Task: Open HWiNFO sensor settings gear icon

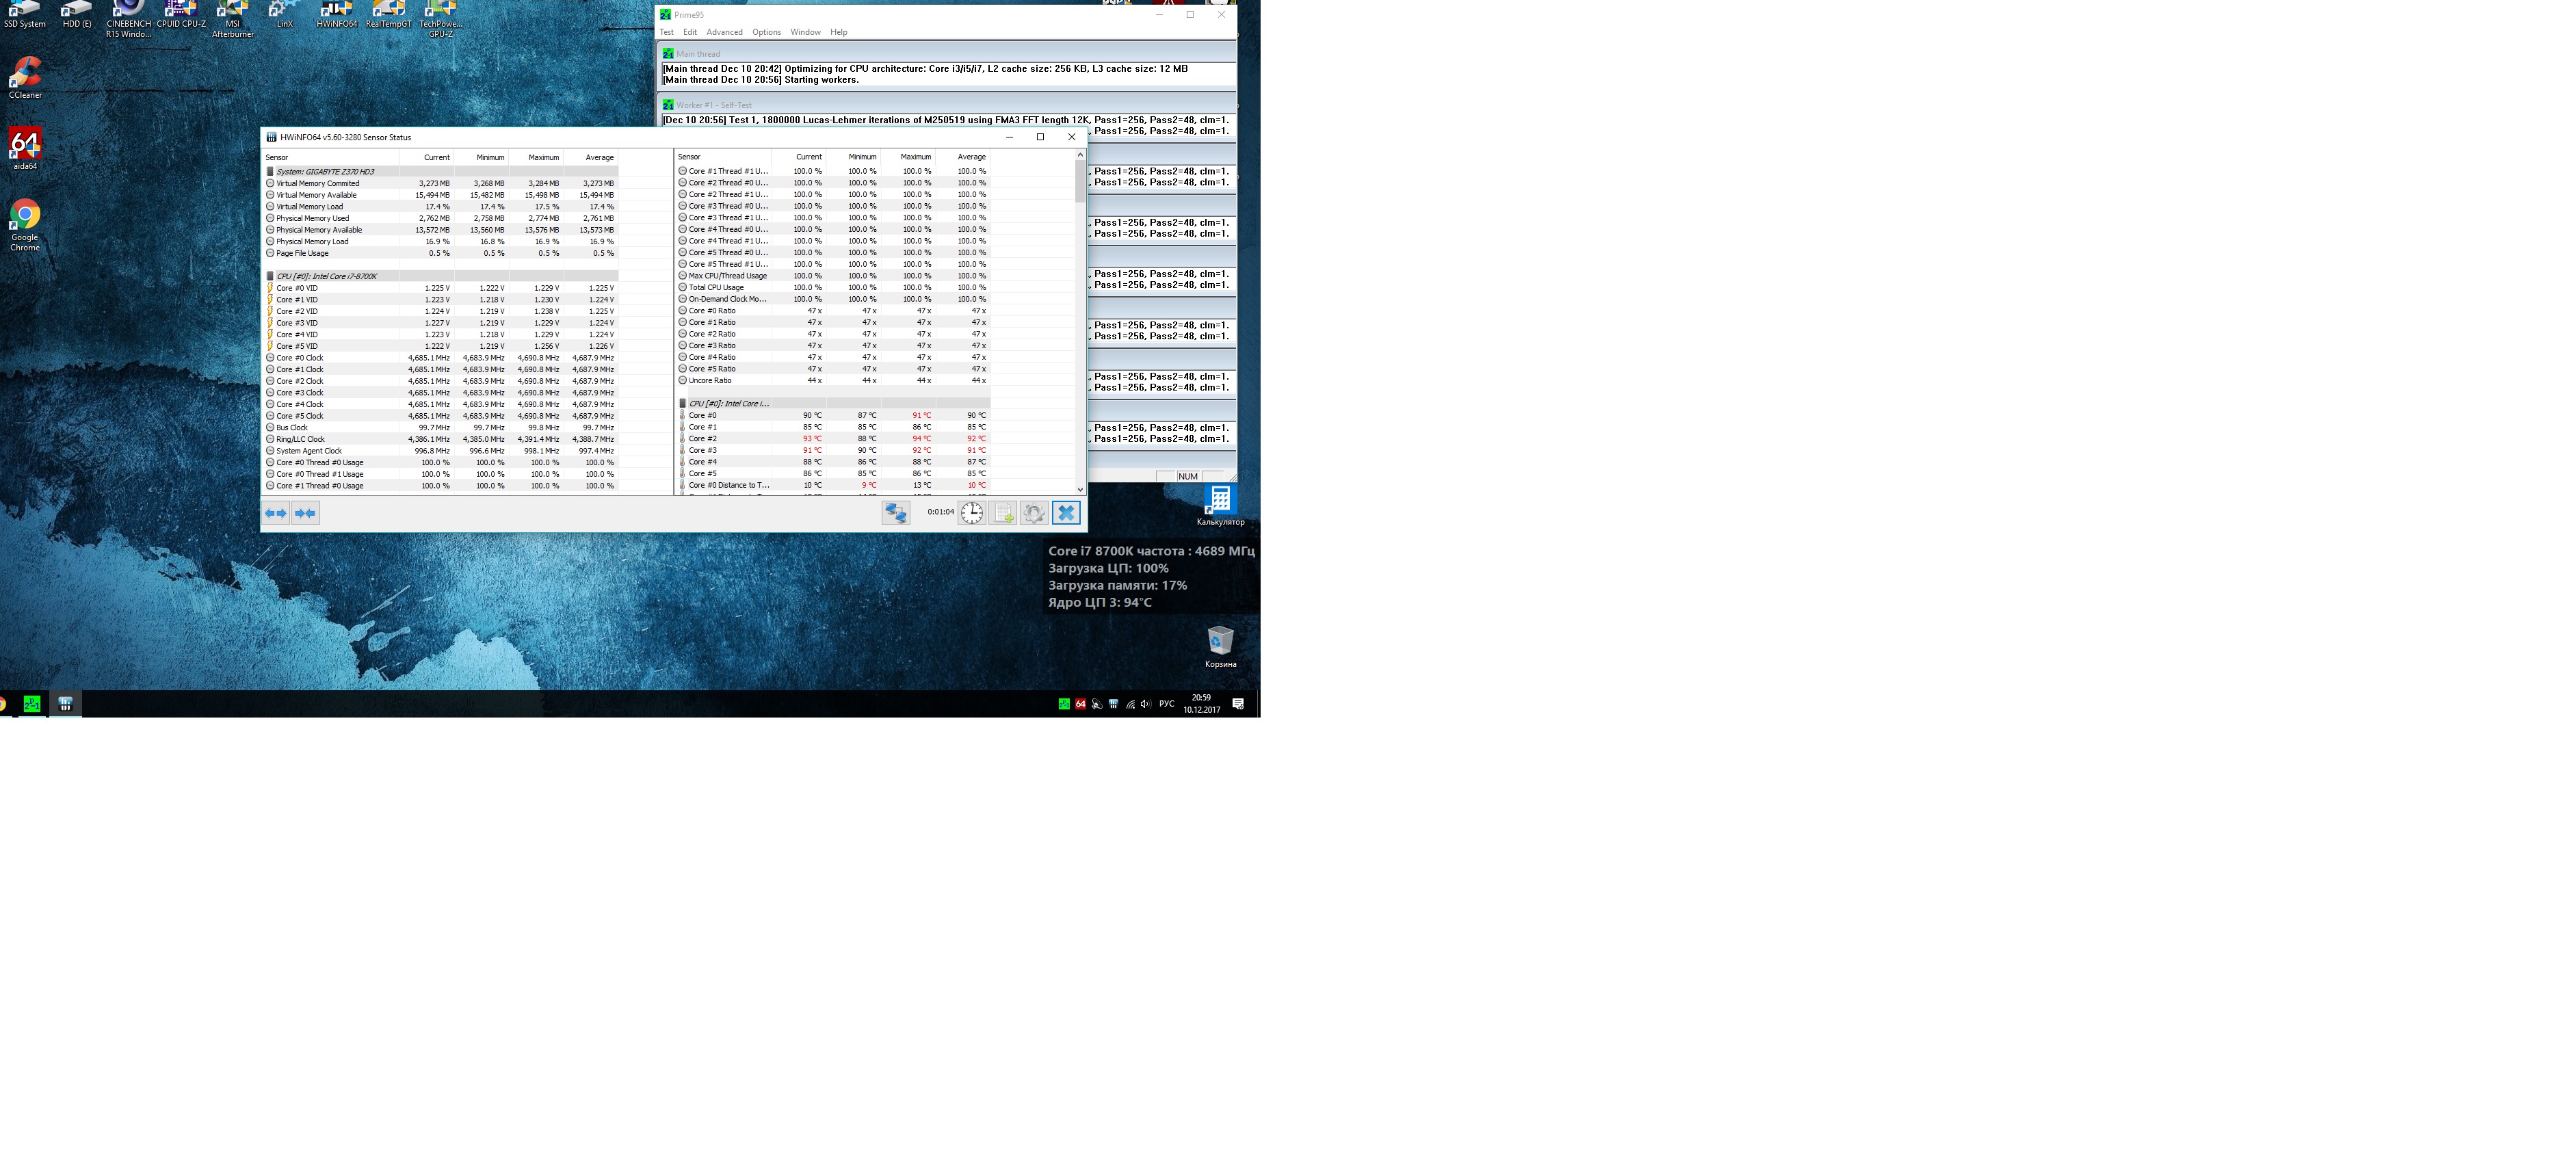Action: 1034,513
